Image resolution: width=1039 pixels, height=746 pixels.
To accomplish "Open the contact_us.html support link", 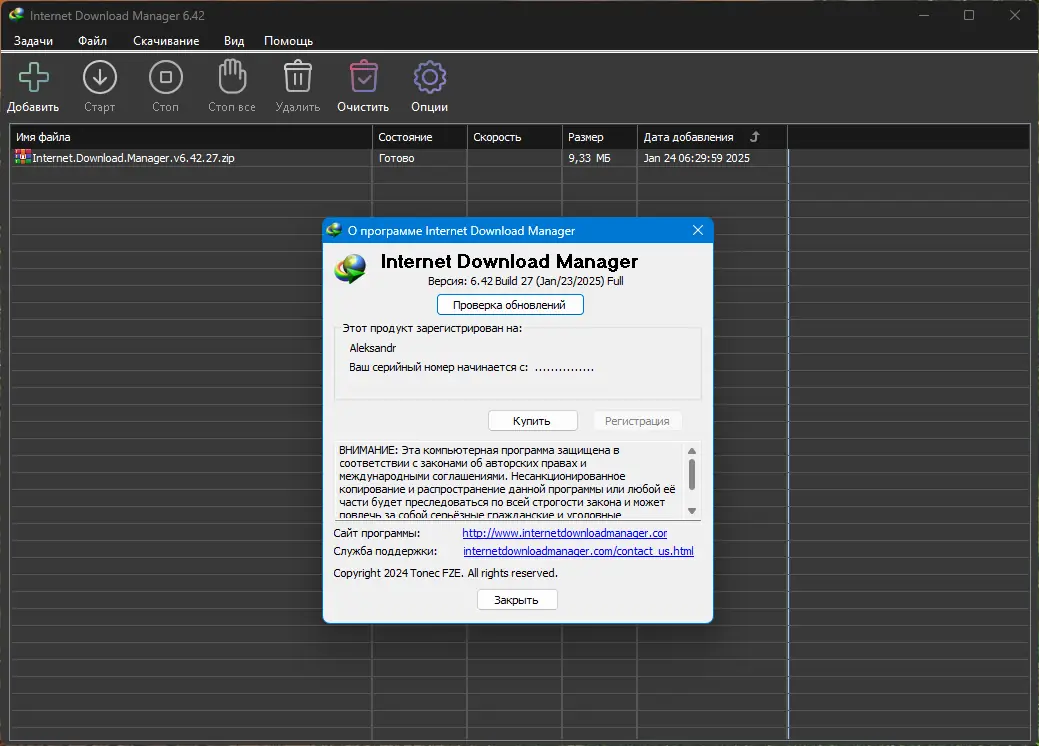I will 578,551.
